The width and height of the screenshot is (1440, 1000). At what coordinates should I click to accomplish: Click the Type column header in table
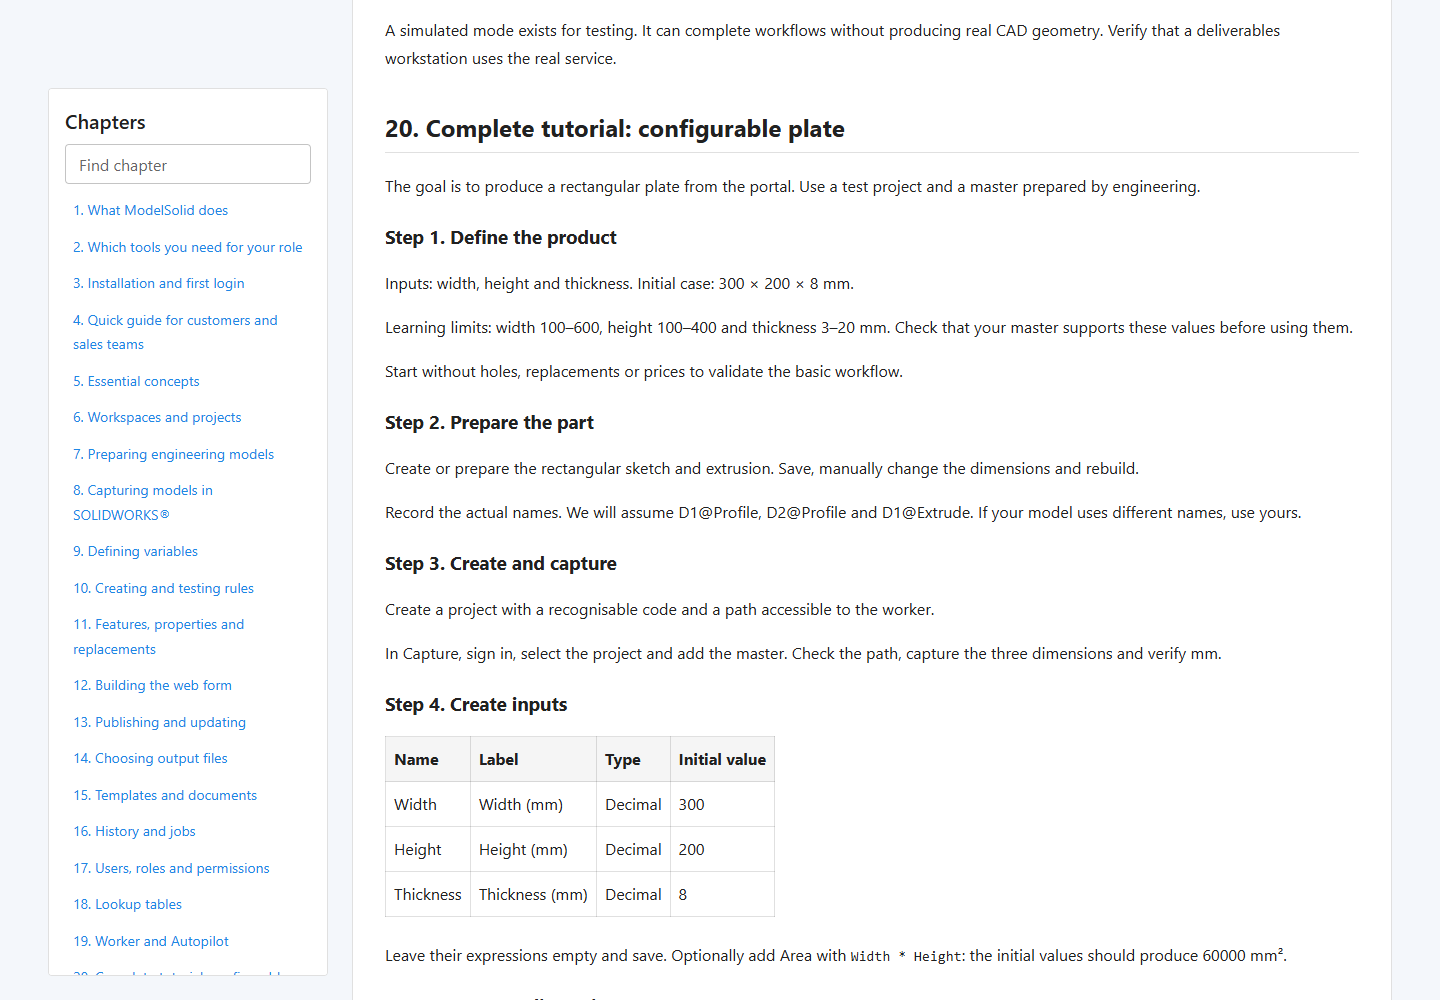pos(633,759)
